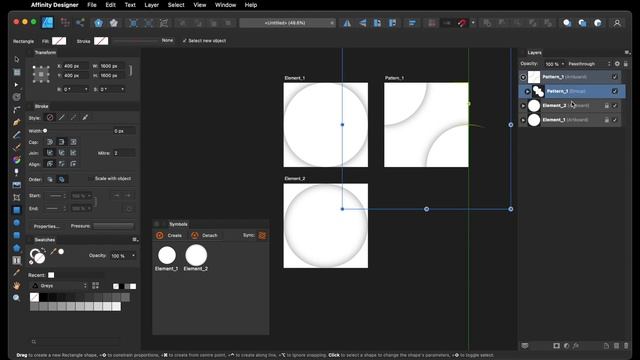Open the Window menu
The width and height of the screenshot is (640, 360).
click(x=225, y=5)
